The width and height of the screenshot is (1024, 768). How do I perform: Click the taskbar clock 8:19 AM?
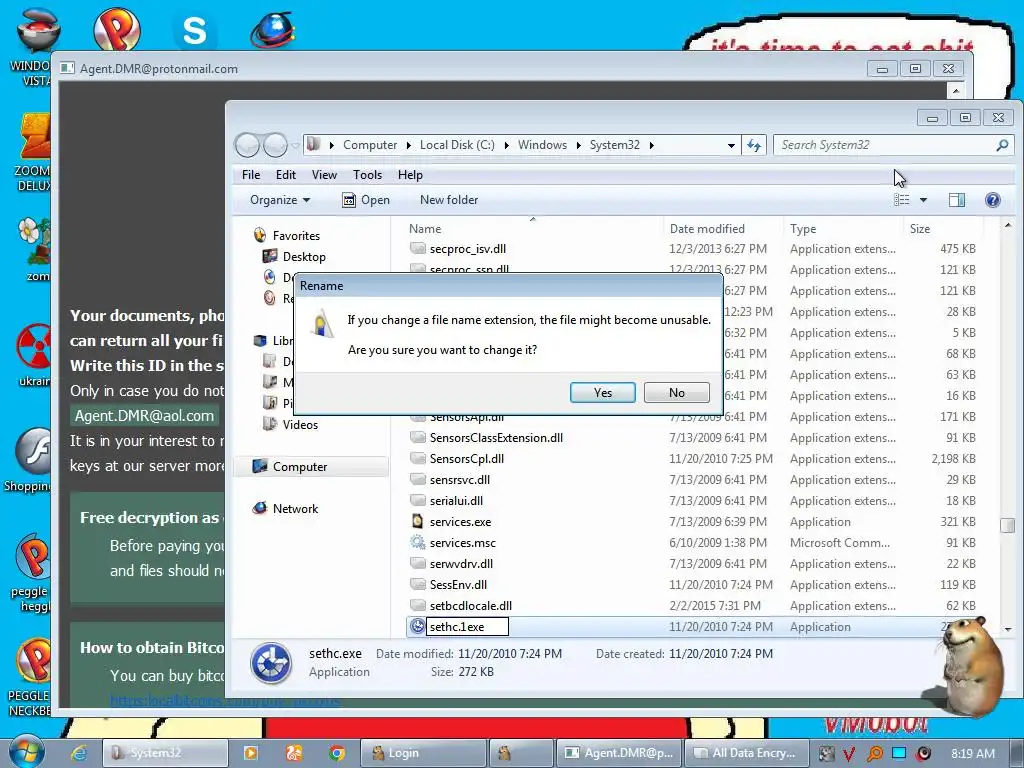[972, 753]
